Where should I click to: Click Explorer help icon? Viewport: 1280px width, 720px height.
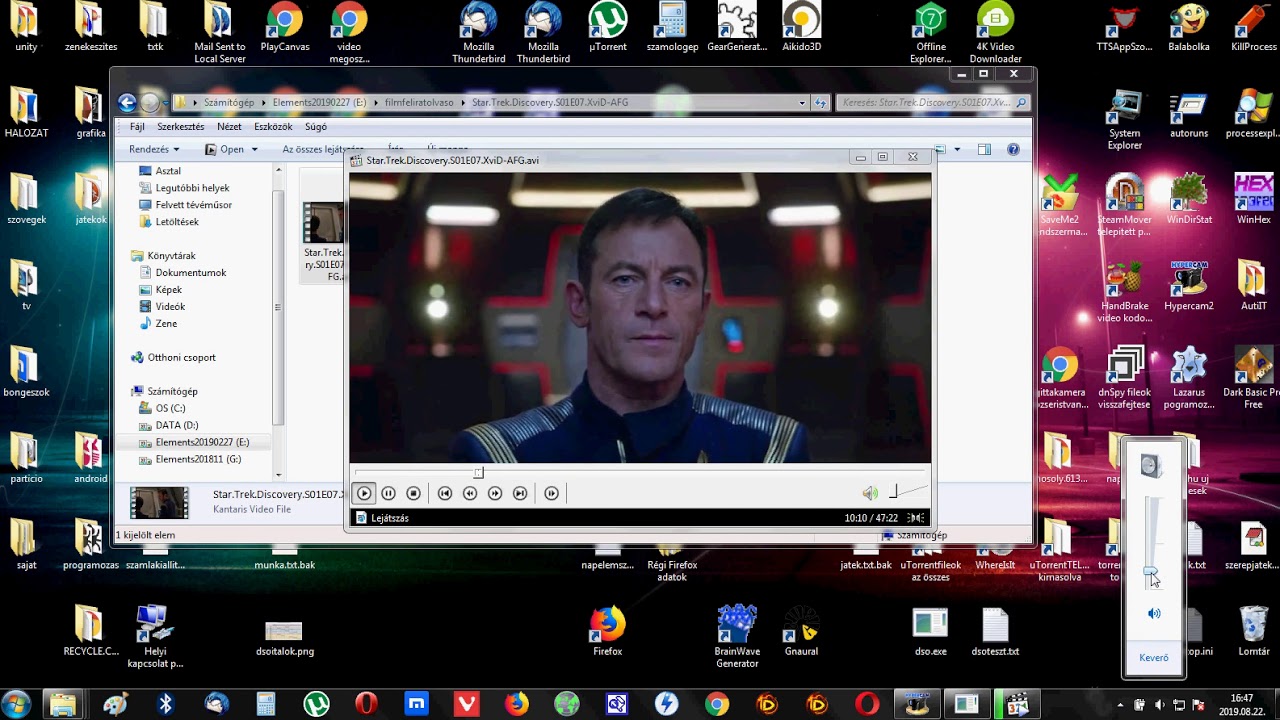[1013, 149]
